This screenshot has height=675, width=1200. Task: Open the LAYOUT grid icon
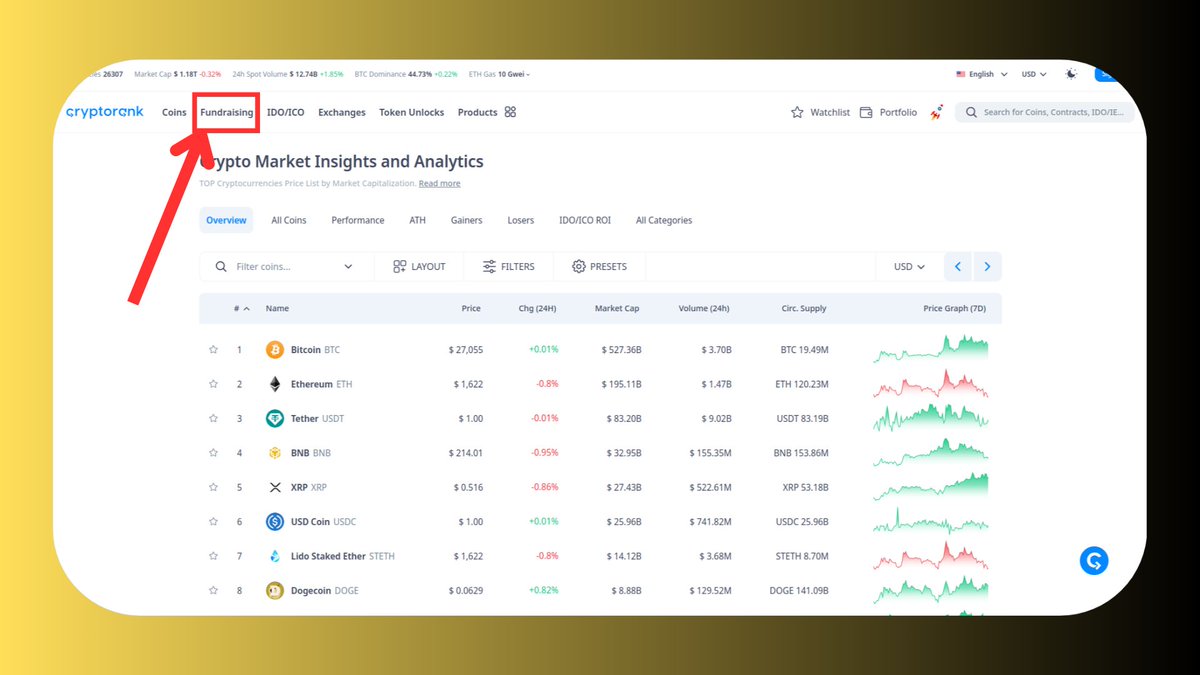tap(399, 266)
